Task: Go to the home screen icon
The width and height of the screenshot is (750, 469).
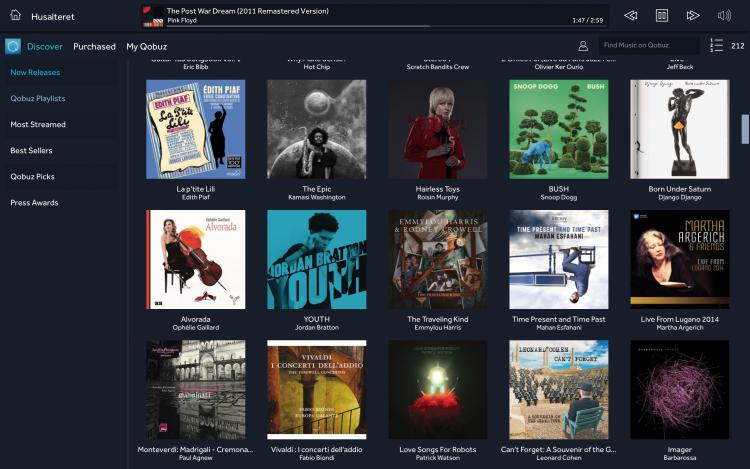Action: coord(15,15)
